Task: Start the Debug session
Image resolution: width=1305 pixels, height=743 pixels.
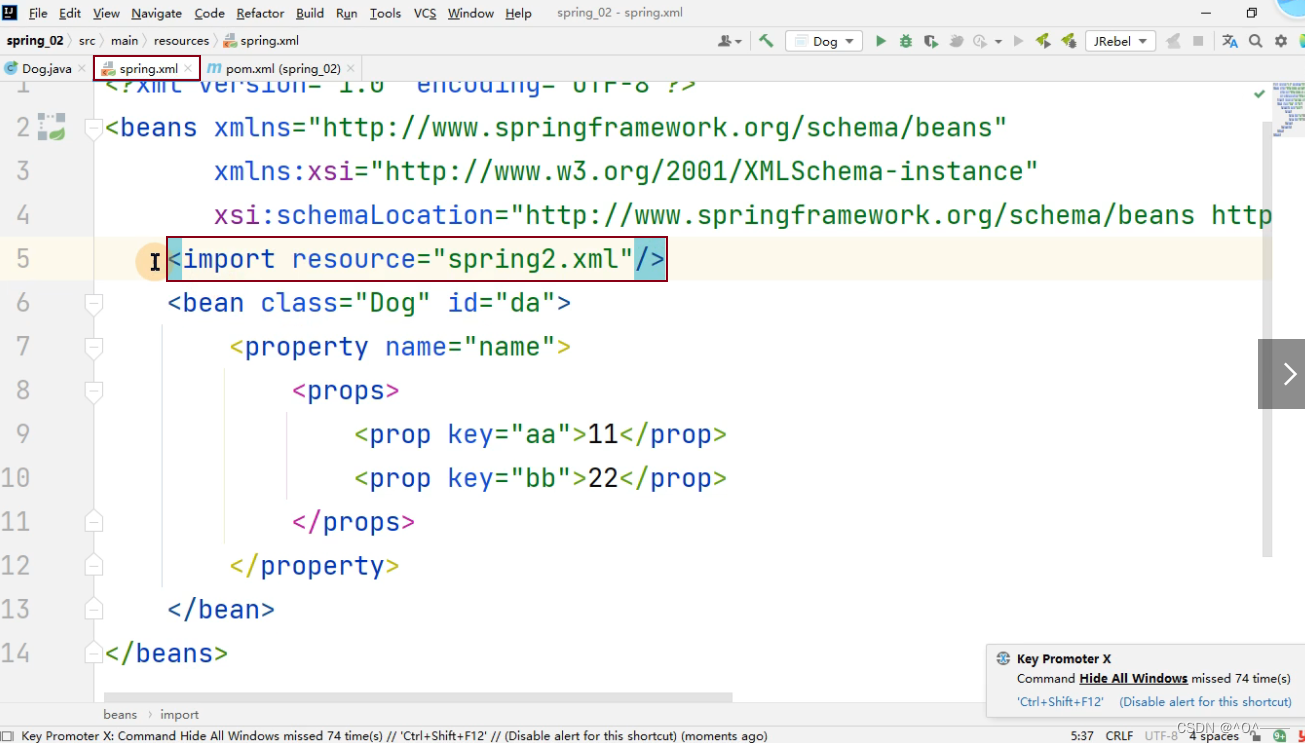Action: point(904,41)
